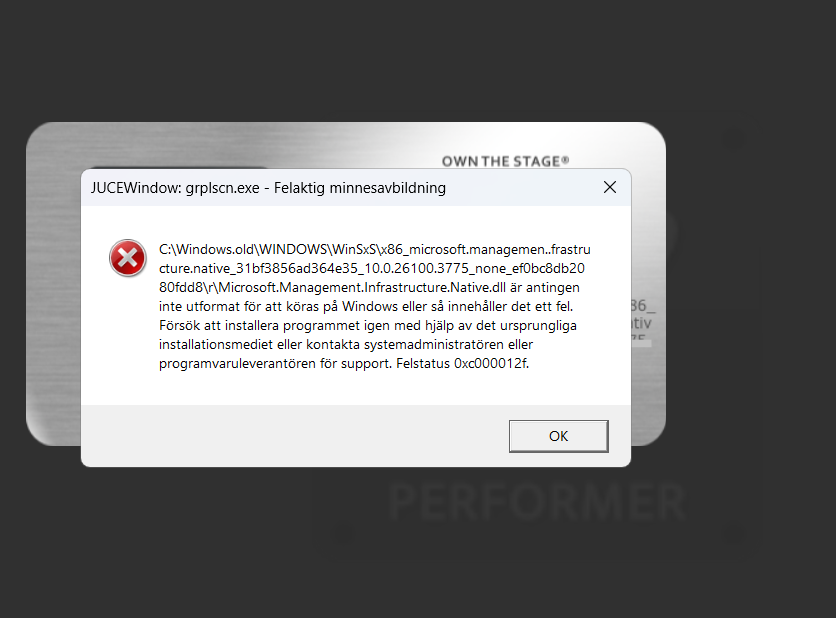The height and width of the screenshot is (618, 836).
Task: Click the registered trademark symbol after STAGE
Action: point(566,159)
